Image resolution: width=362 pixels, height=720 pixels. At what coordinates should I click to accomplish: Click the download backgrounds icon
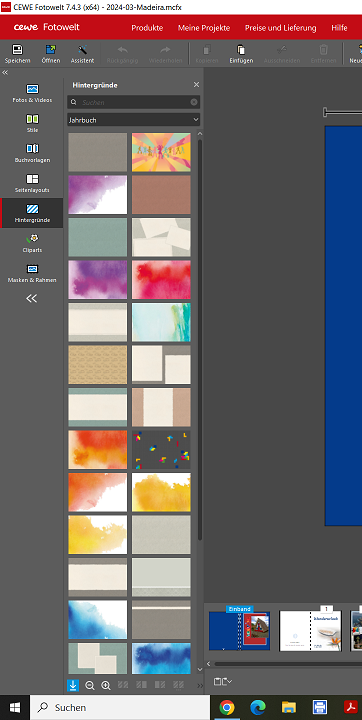[x=73, y=686]
